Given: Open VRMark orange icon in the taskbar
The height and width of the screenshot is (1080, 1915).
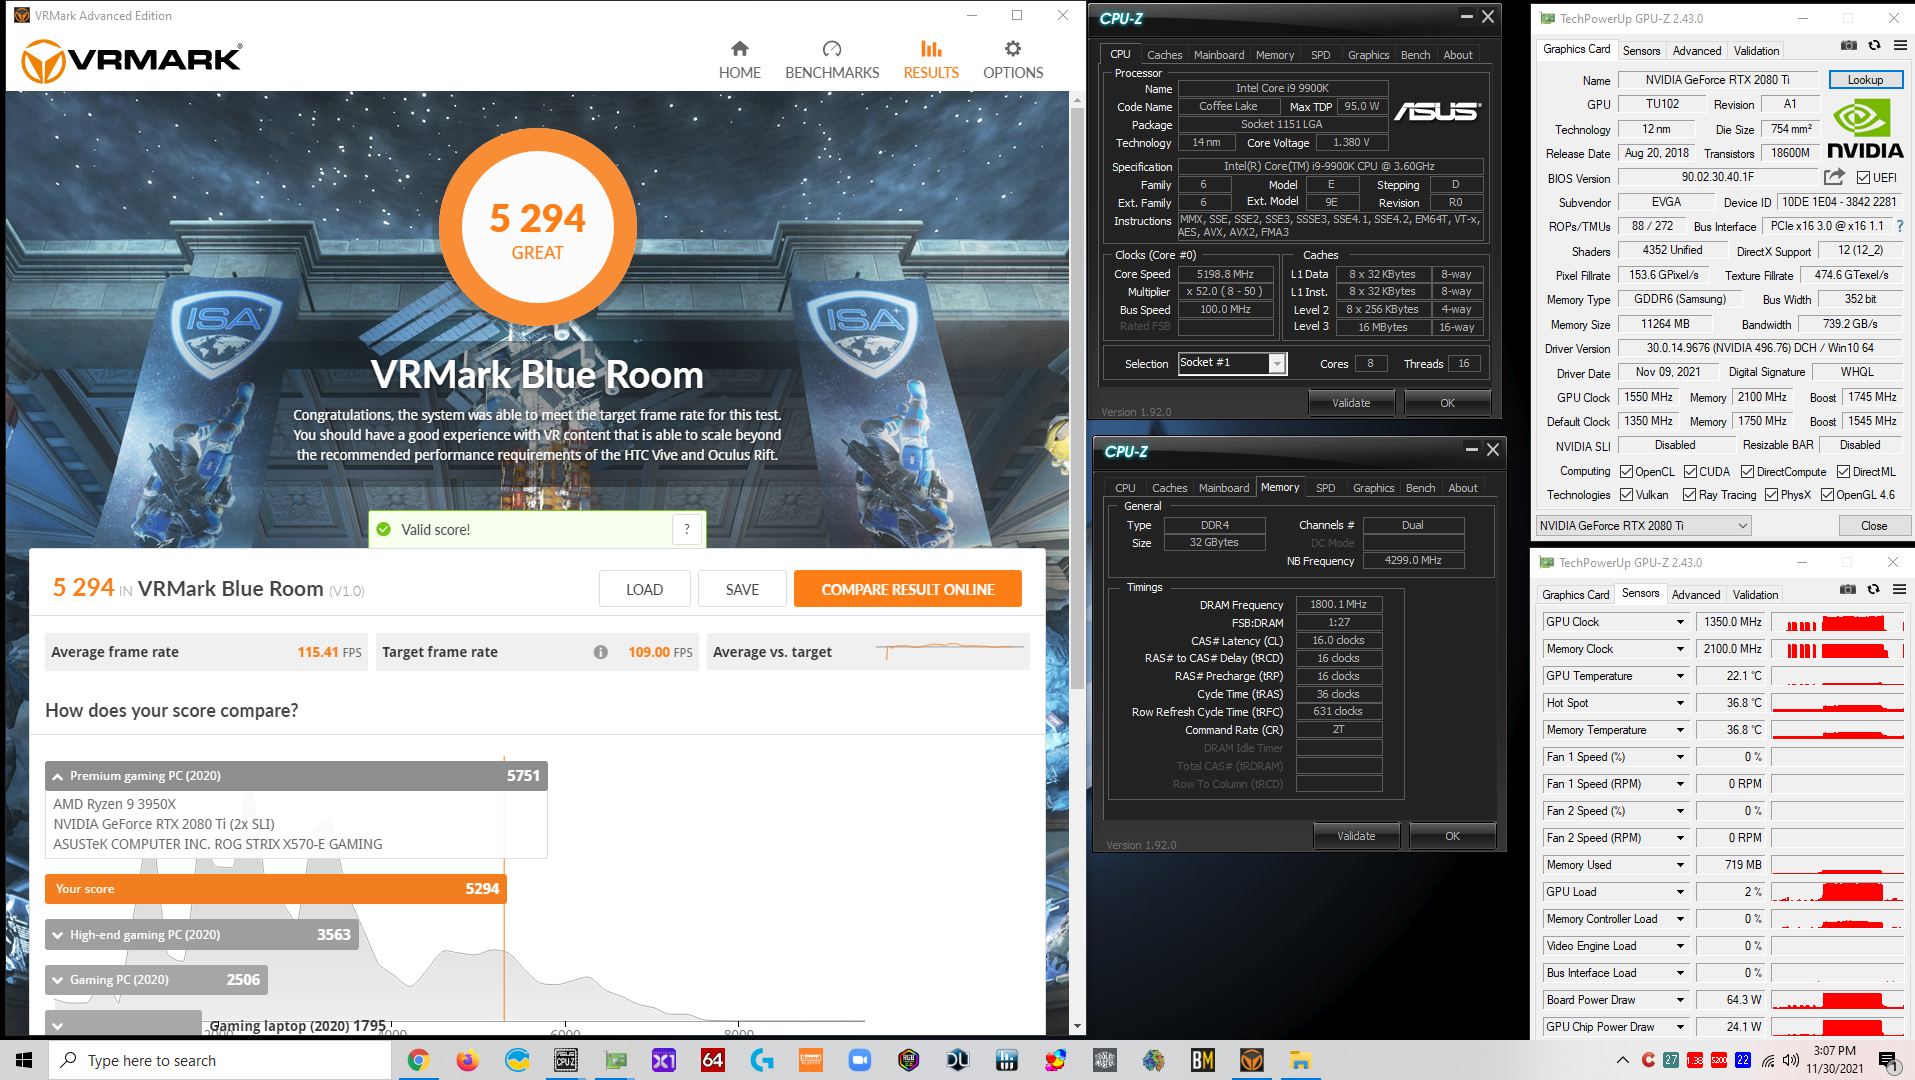Looking at the screenshot, I should (1252, 1060).
